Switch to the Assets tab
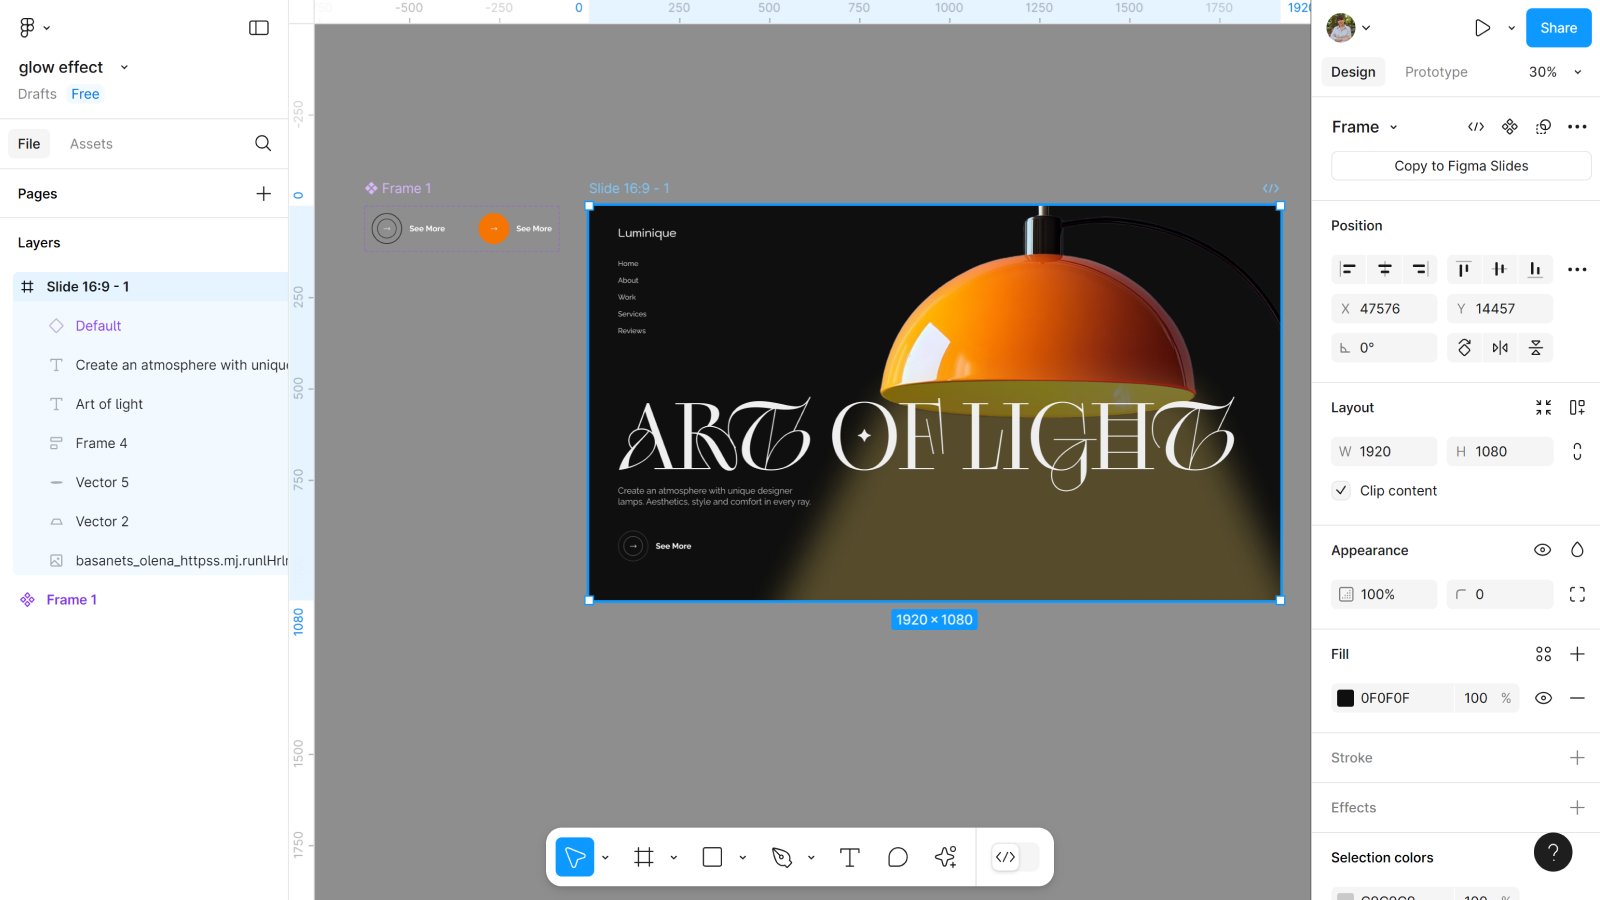 [91, 144]
